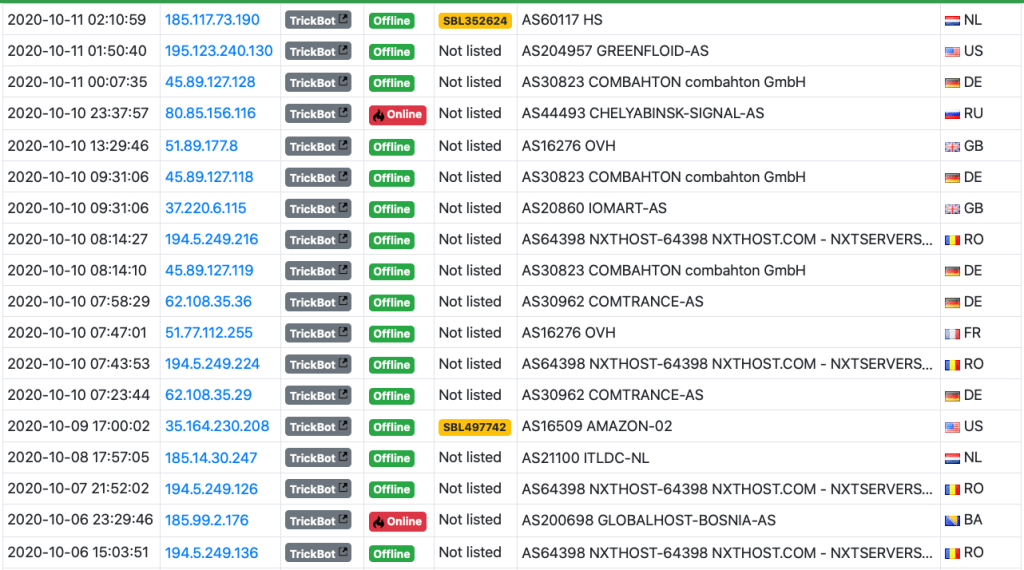Select Not listed in 51.77.112.255 row
This screenshot has width=1024, height=570.
coord(470,333)
